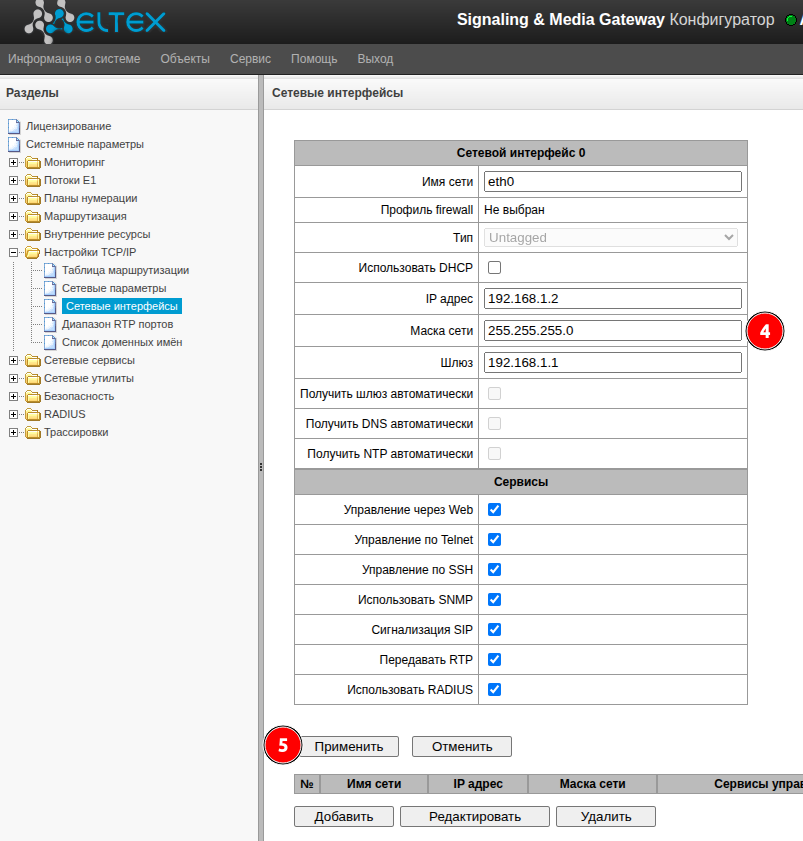Click the Licensing (Лицензирование) document icon
Image resolution: width=803 pixels, height=841 pixels.
pyautogui.click(x=14, y=126)
